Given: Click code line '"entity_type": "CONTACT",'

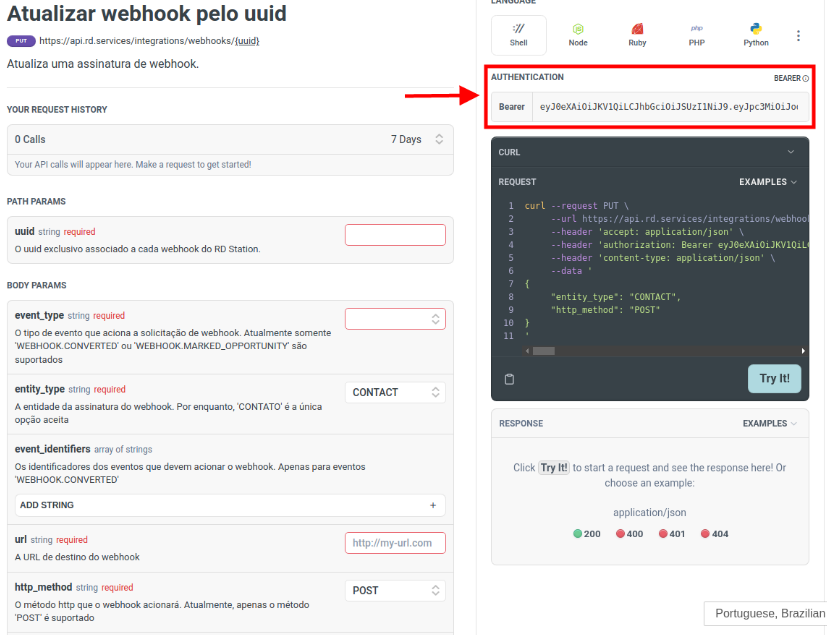Looking at the screenshot, I should point(616,297).
